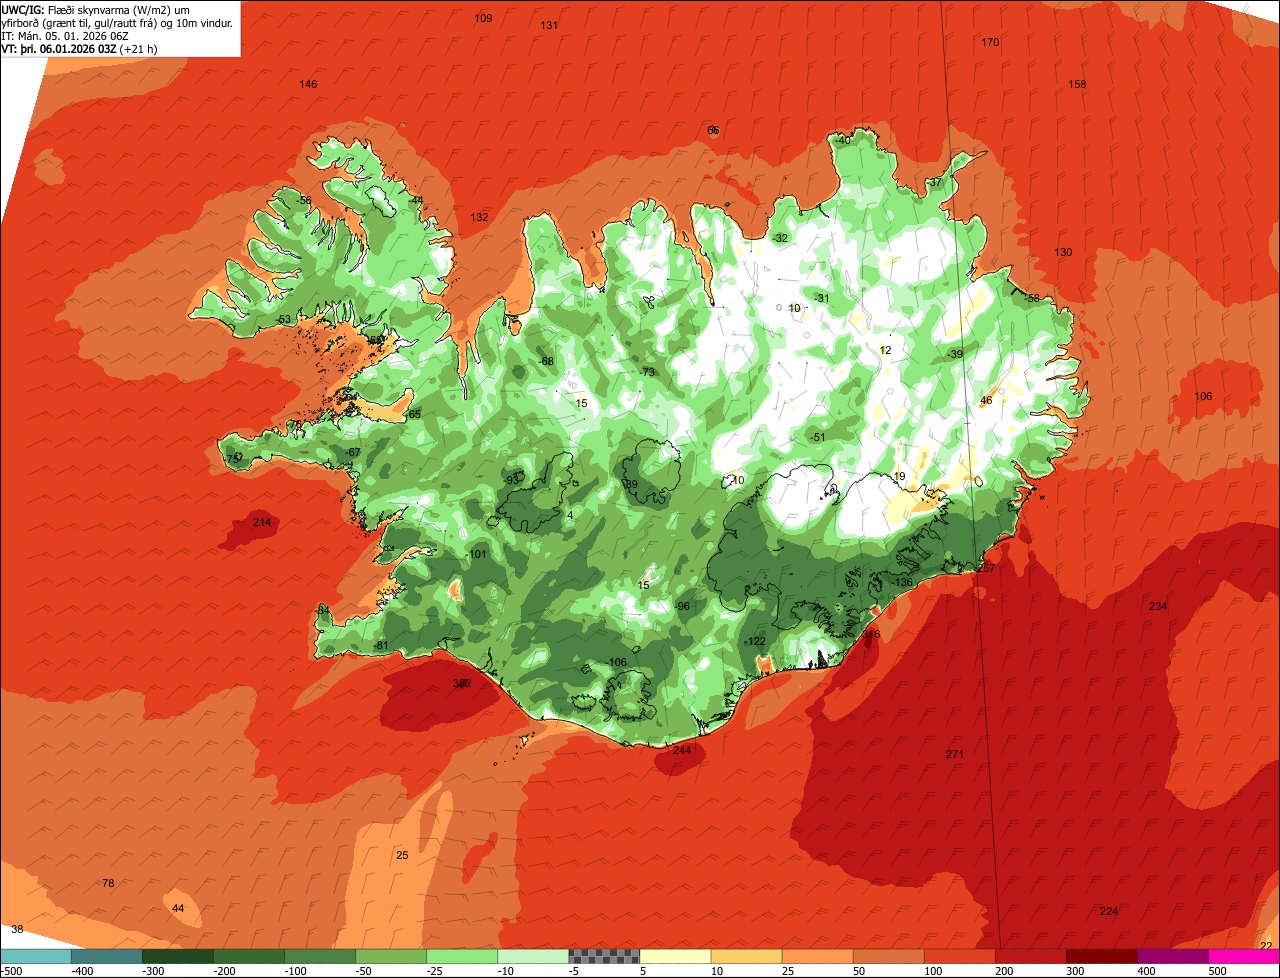Click the value '234' in the dark red area
The image size is (1280, 978).
(1158, 606)
